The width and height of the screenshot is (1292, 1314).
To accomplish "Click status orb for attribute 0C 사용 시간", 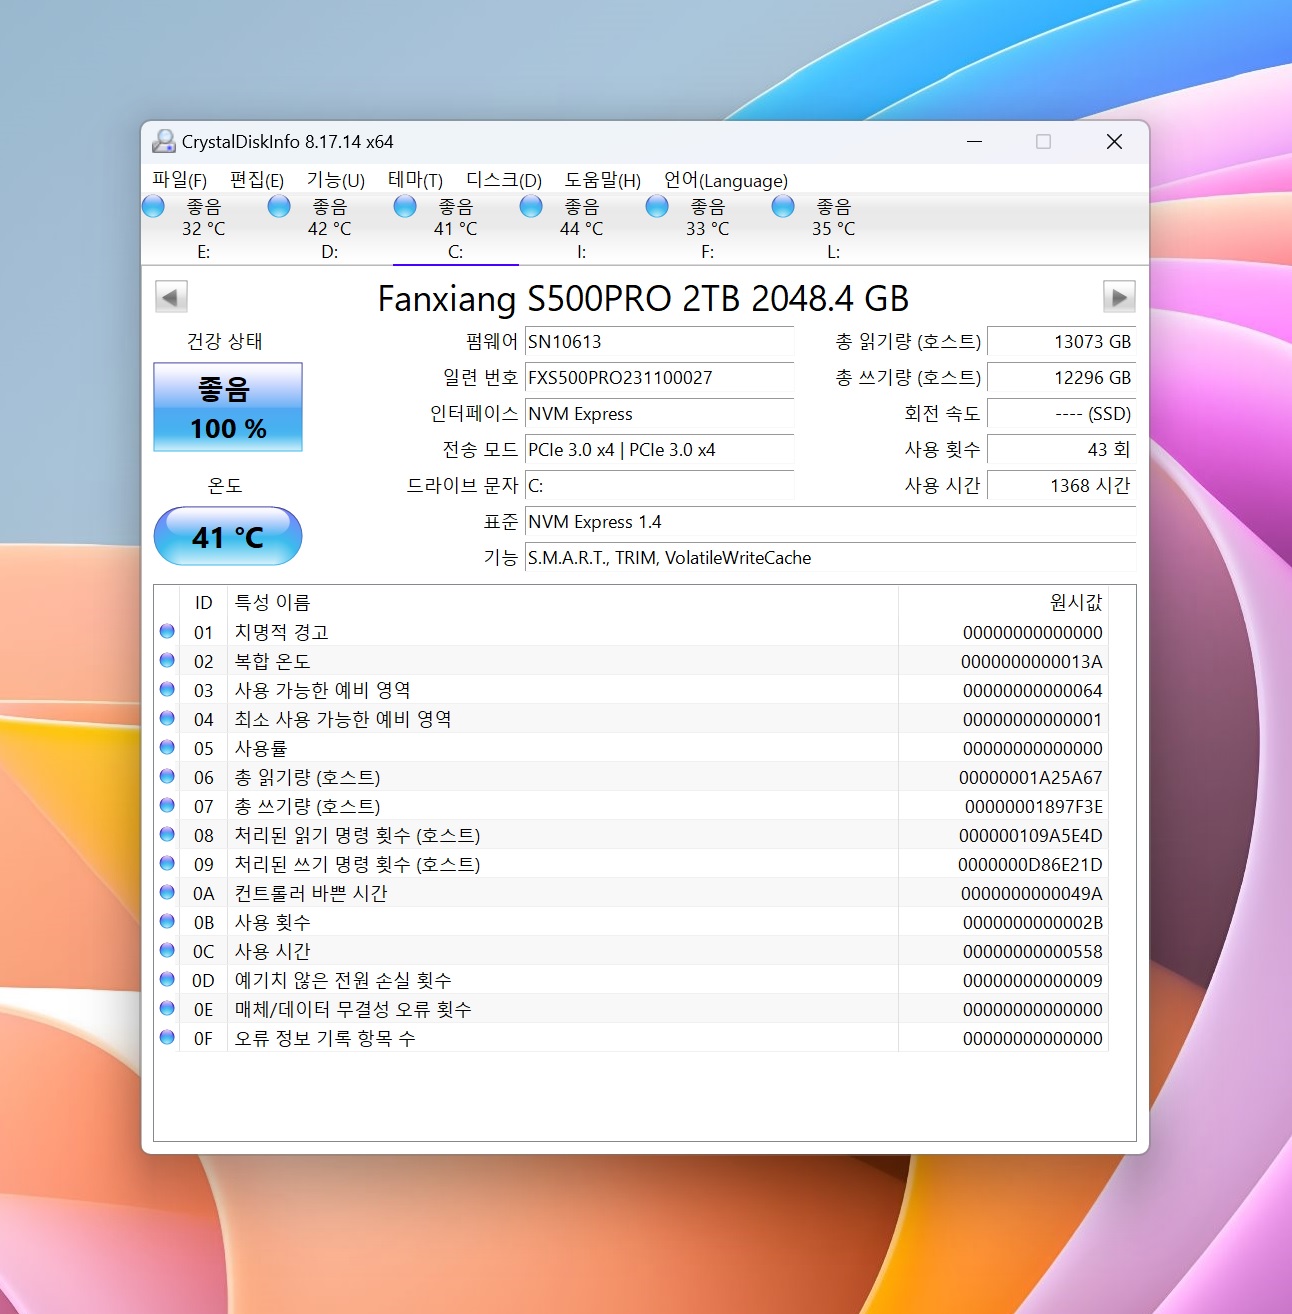I will (167, 950).
